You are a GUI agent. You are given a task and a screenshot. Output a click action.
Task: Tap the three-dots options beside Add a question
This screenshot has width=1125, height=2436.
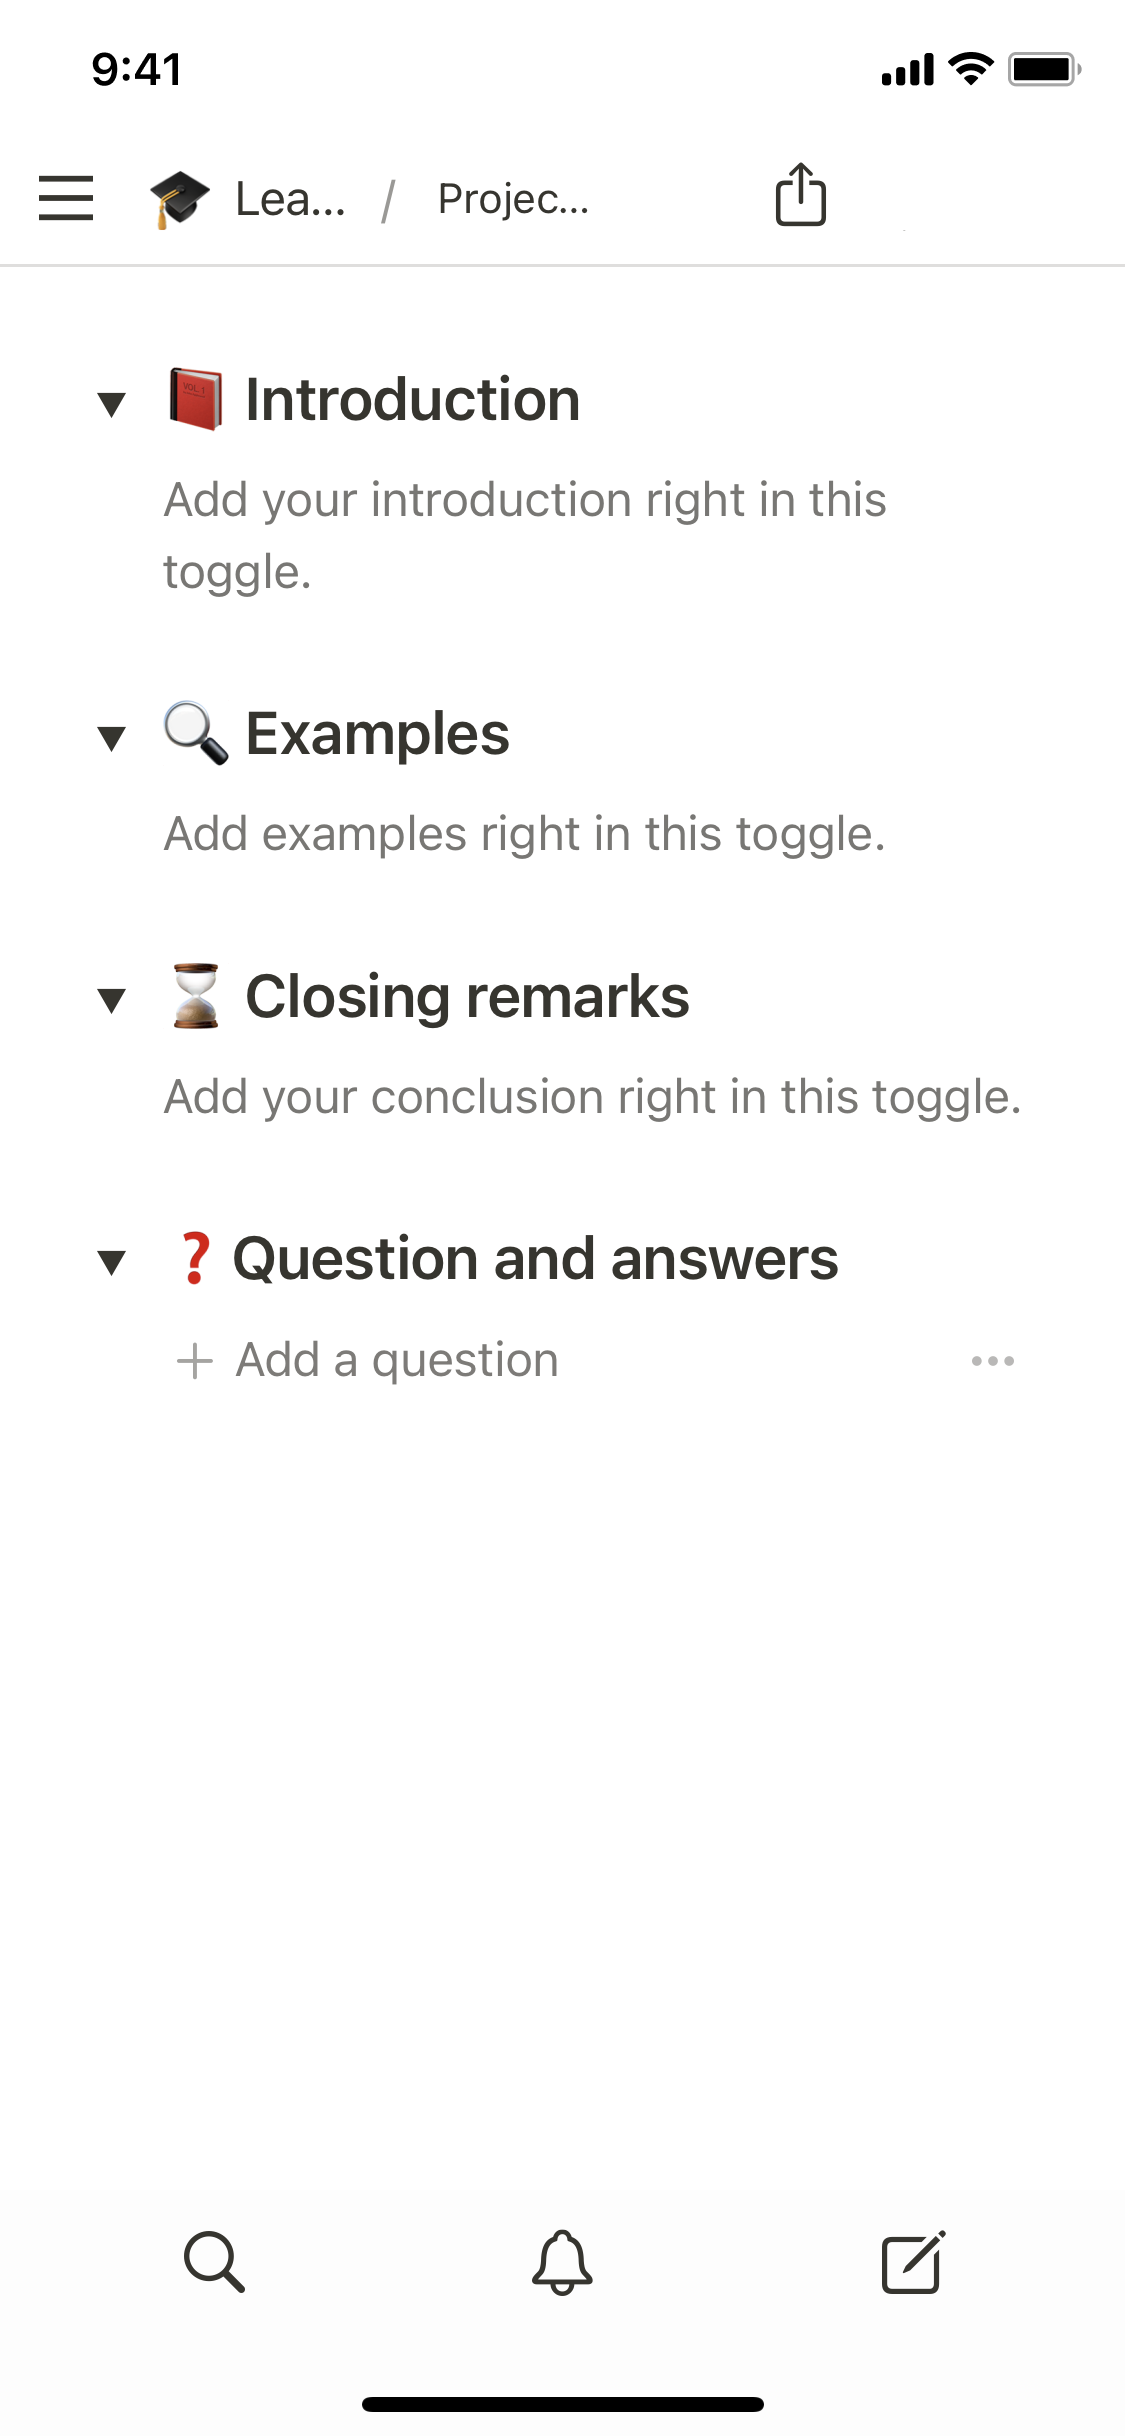992,1361
